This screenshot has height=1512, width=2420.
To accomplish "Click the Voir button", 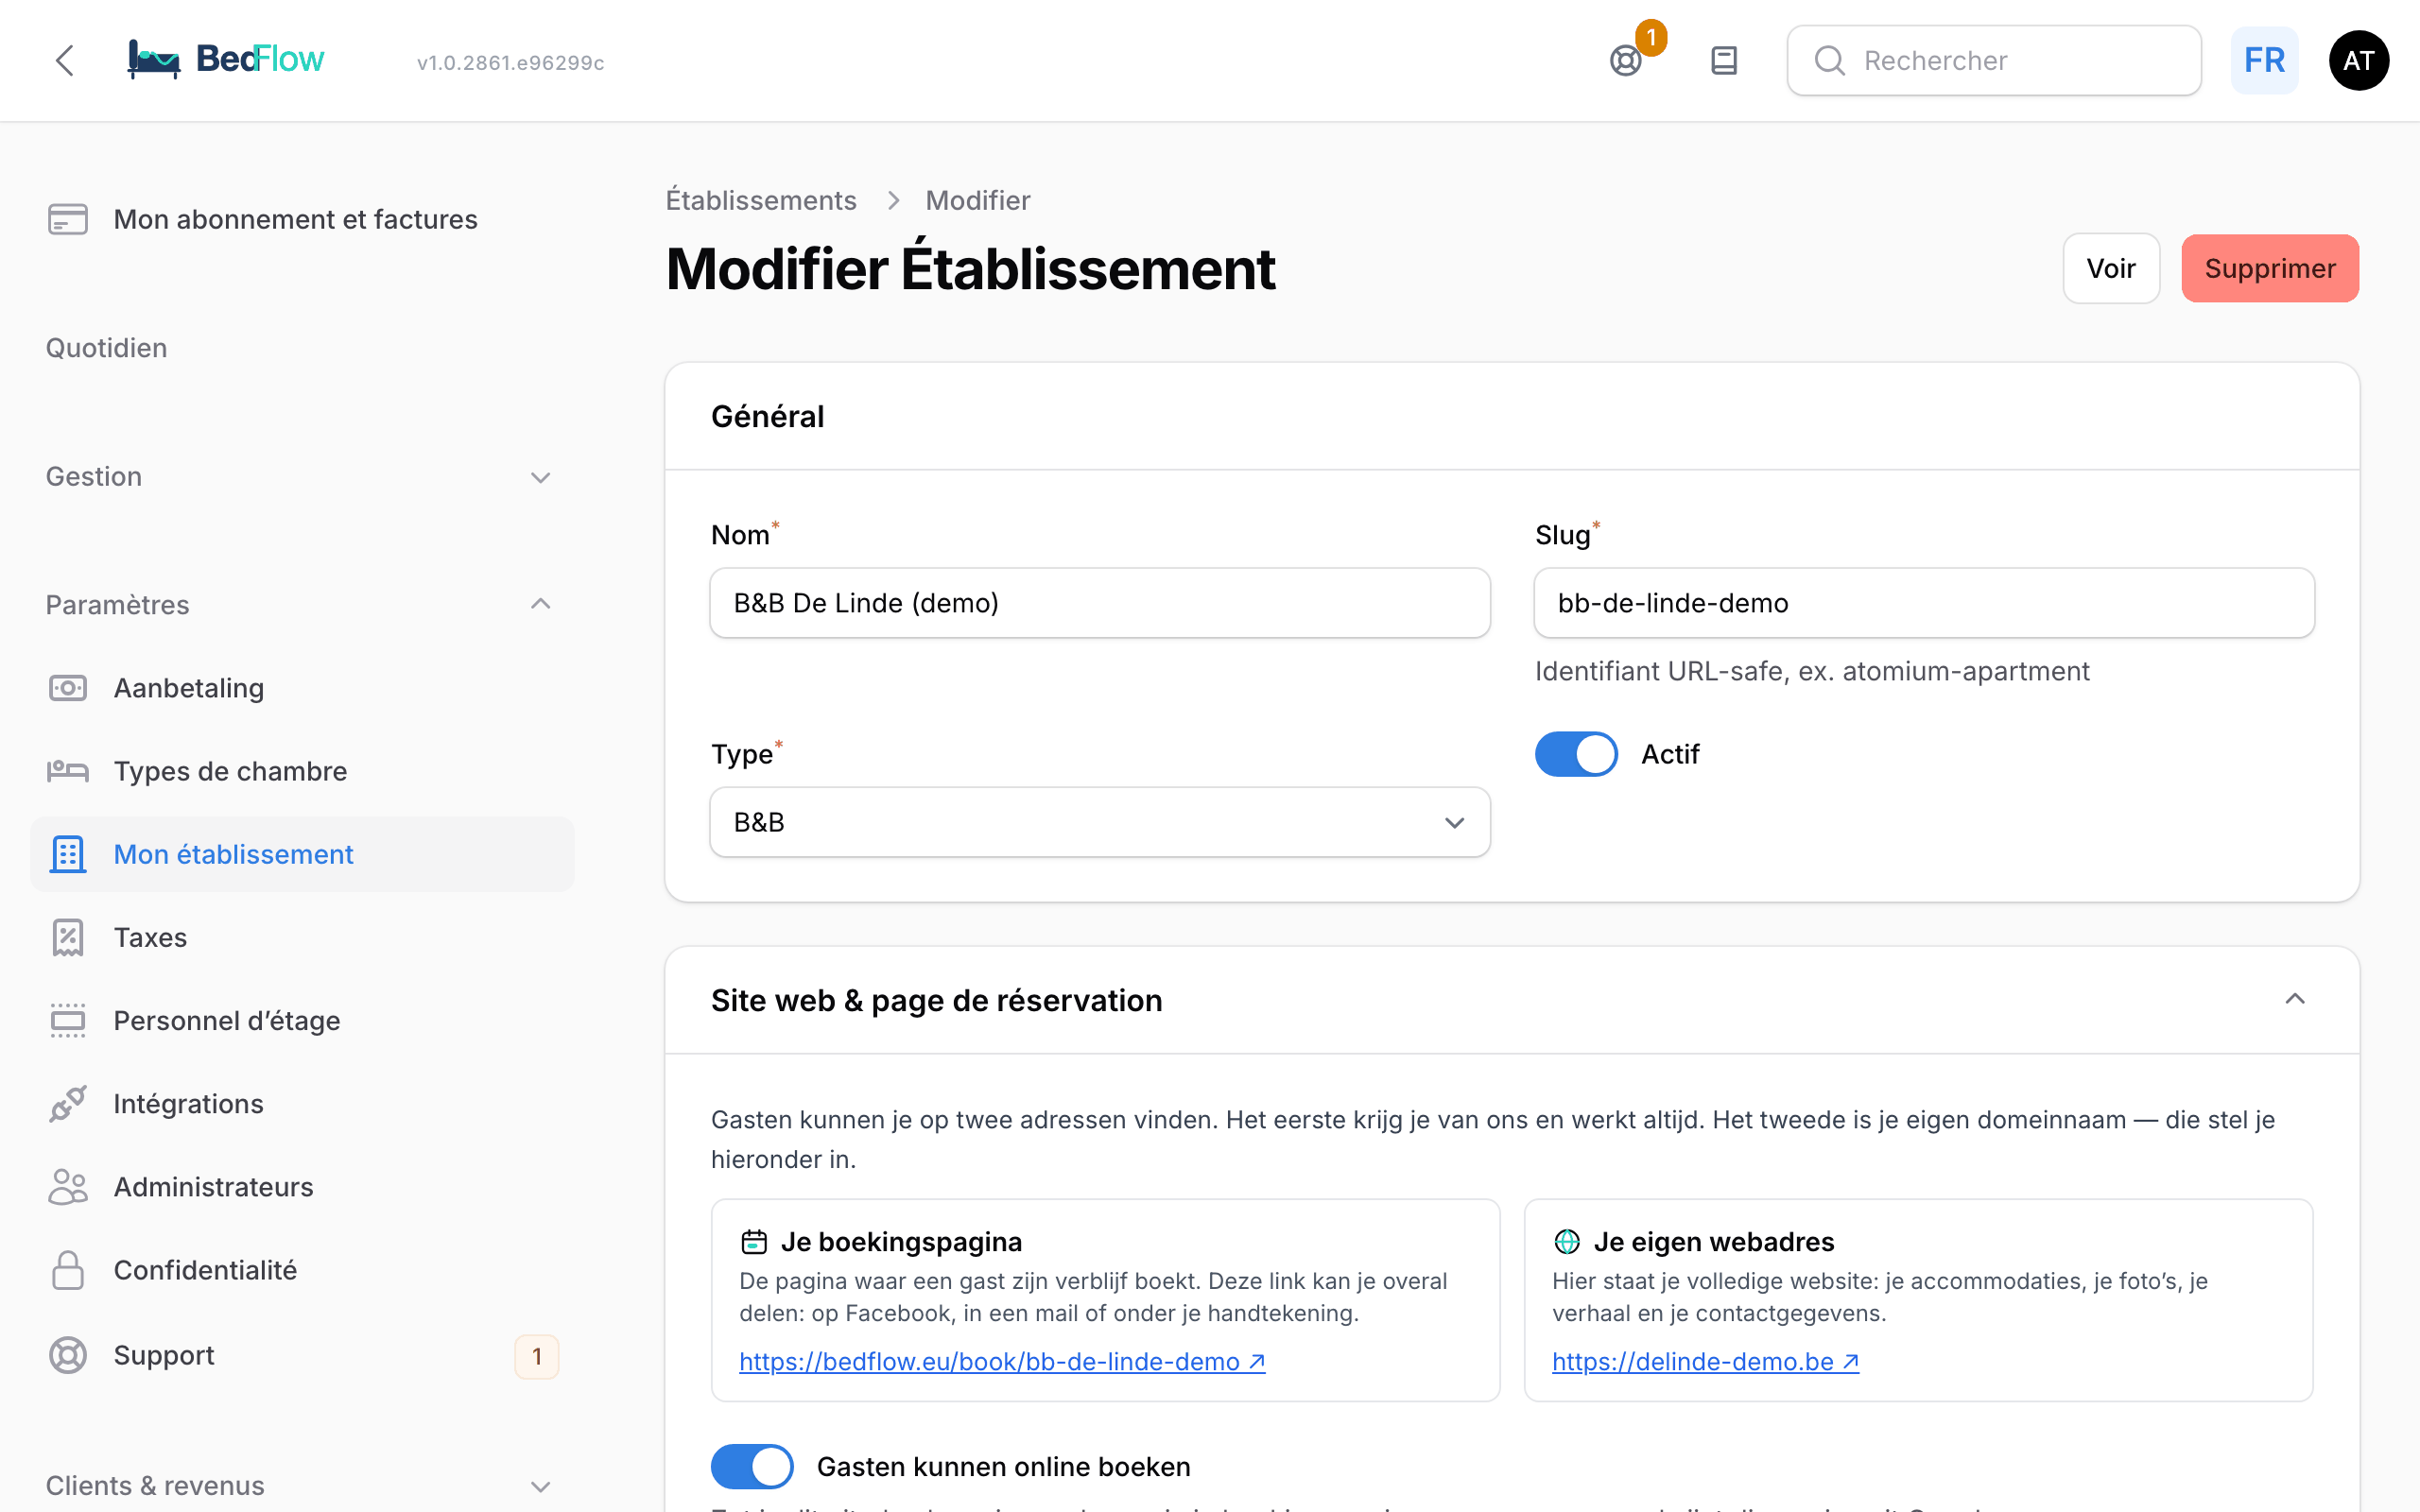I will click(2111, 268).
